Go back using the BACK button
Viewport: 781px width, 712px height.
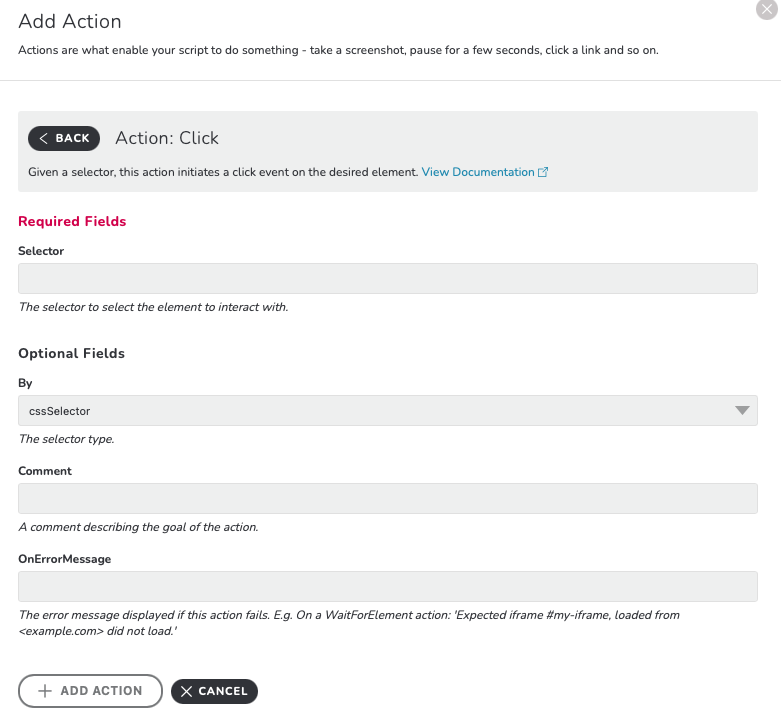[x=64, y=138]
